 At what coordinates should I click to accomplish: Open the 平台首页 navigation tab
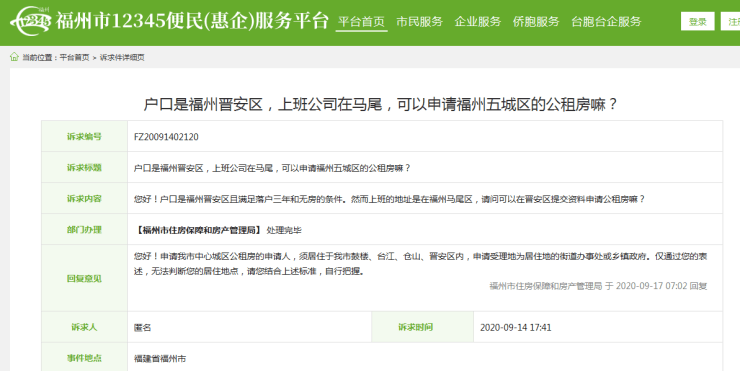coord(362,22)
